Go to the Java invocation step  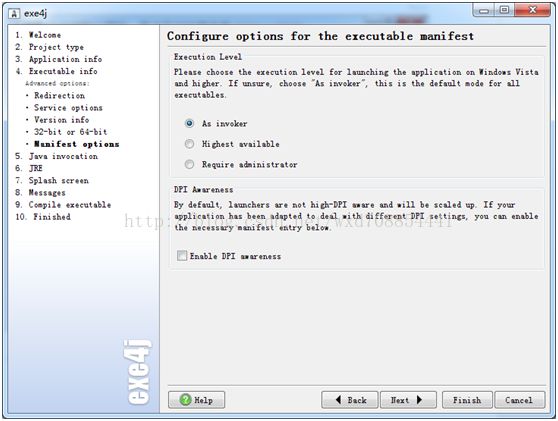[x=63, y=156]
